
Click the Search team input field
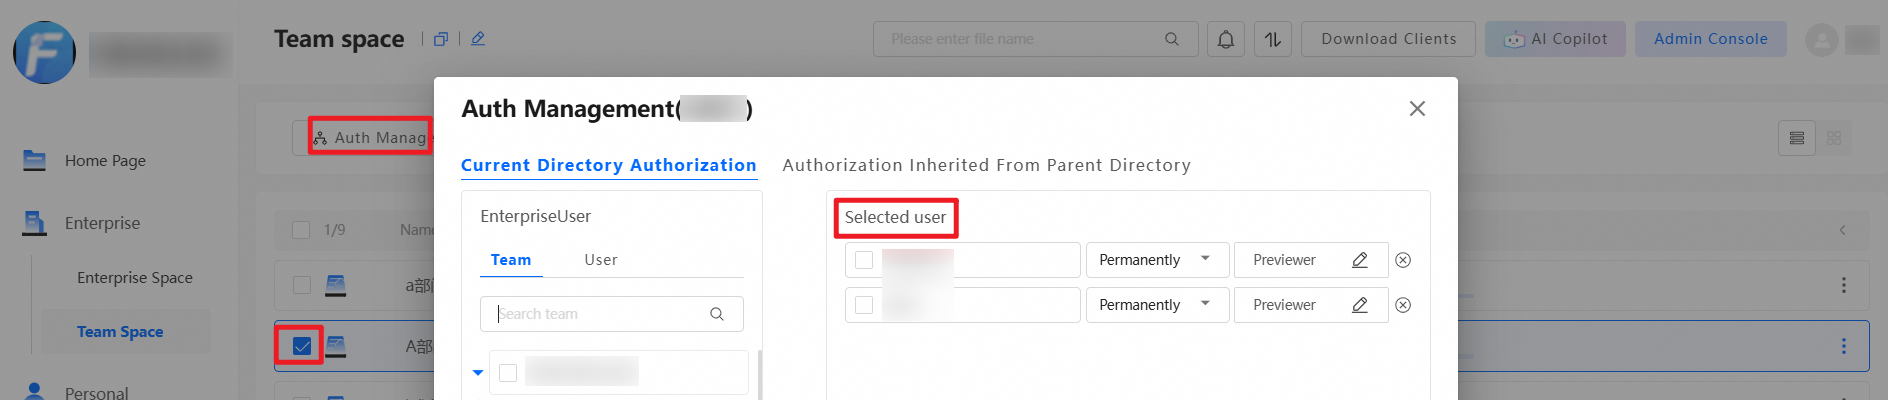(600, 314)
